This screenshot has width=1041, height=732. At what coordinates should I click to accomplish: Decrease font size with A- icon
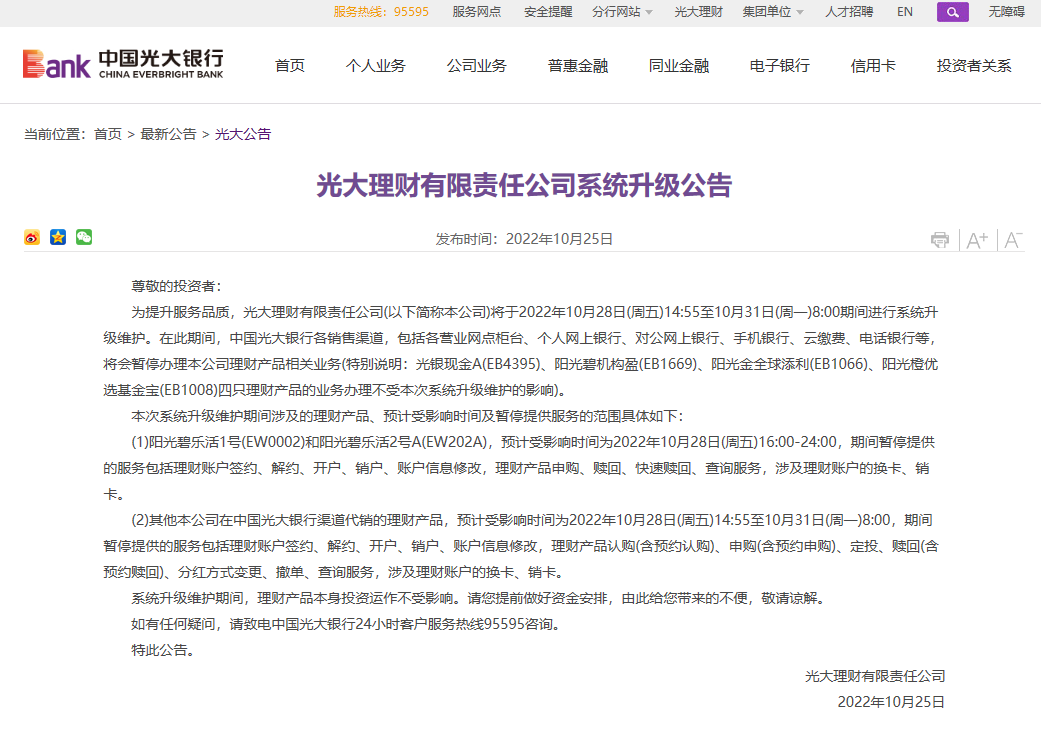coord(1012,240)
